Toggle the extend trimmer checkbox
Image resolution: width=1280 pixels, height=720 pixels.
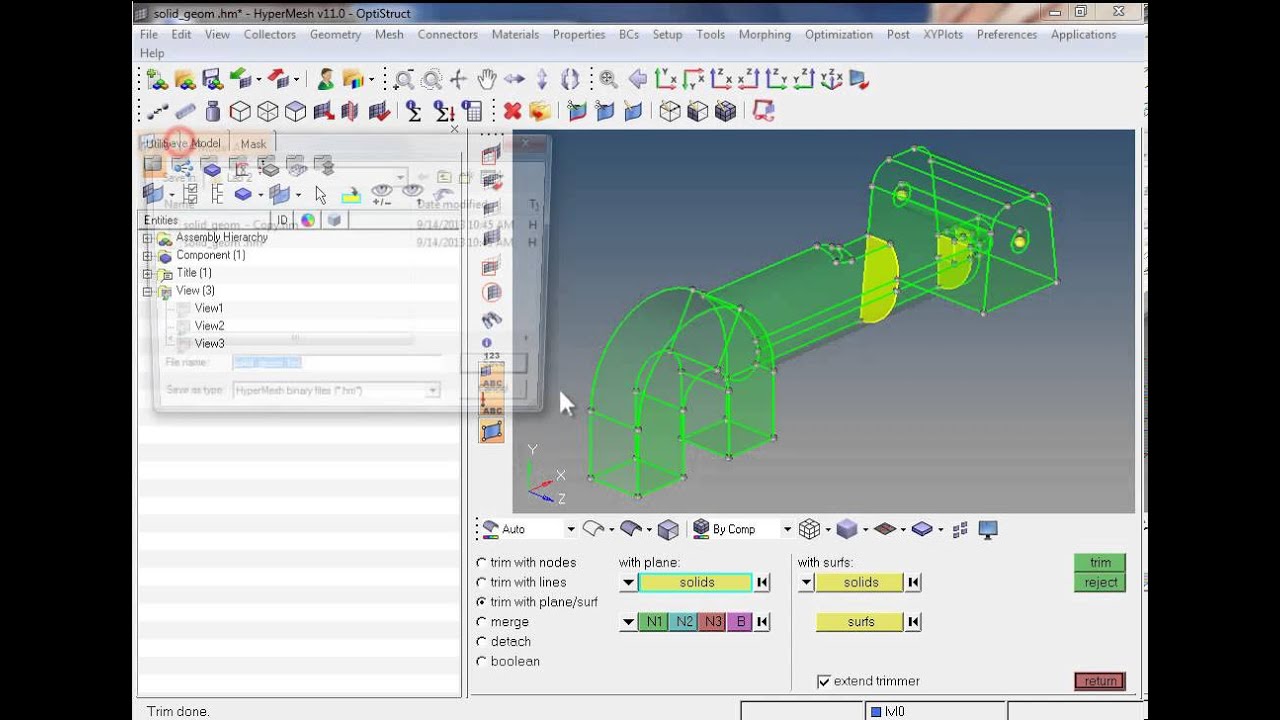click(824, 681)
